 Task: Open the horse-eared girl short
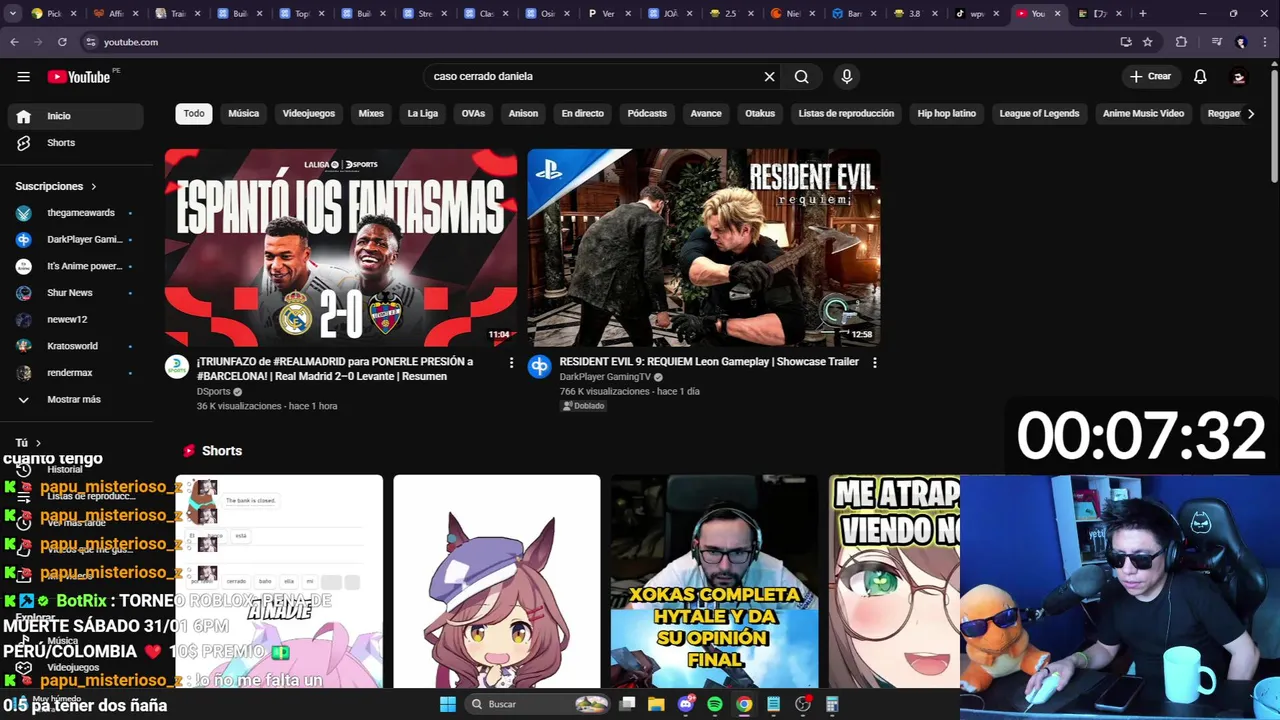tap(497, 582)
